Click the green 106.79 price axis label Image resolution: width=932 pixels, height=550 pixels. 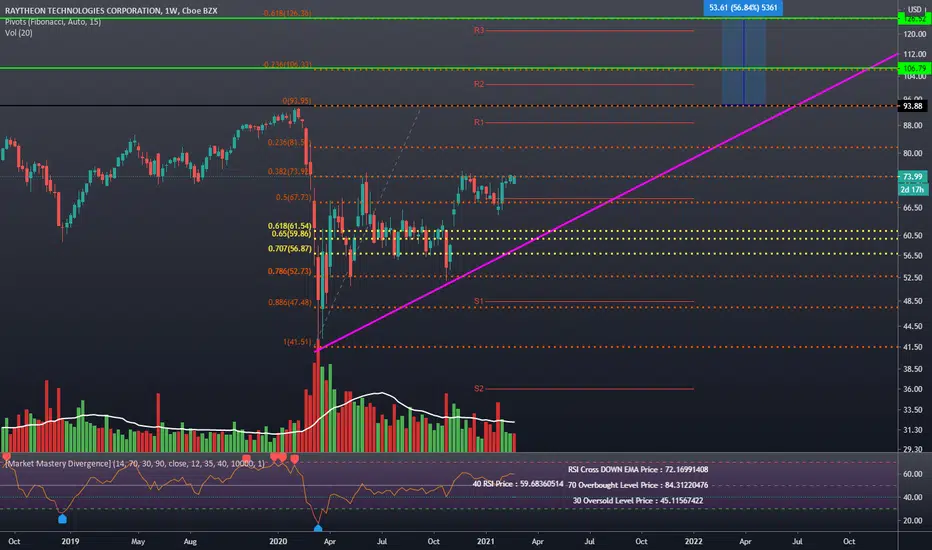(914, 68)
